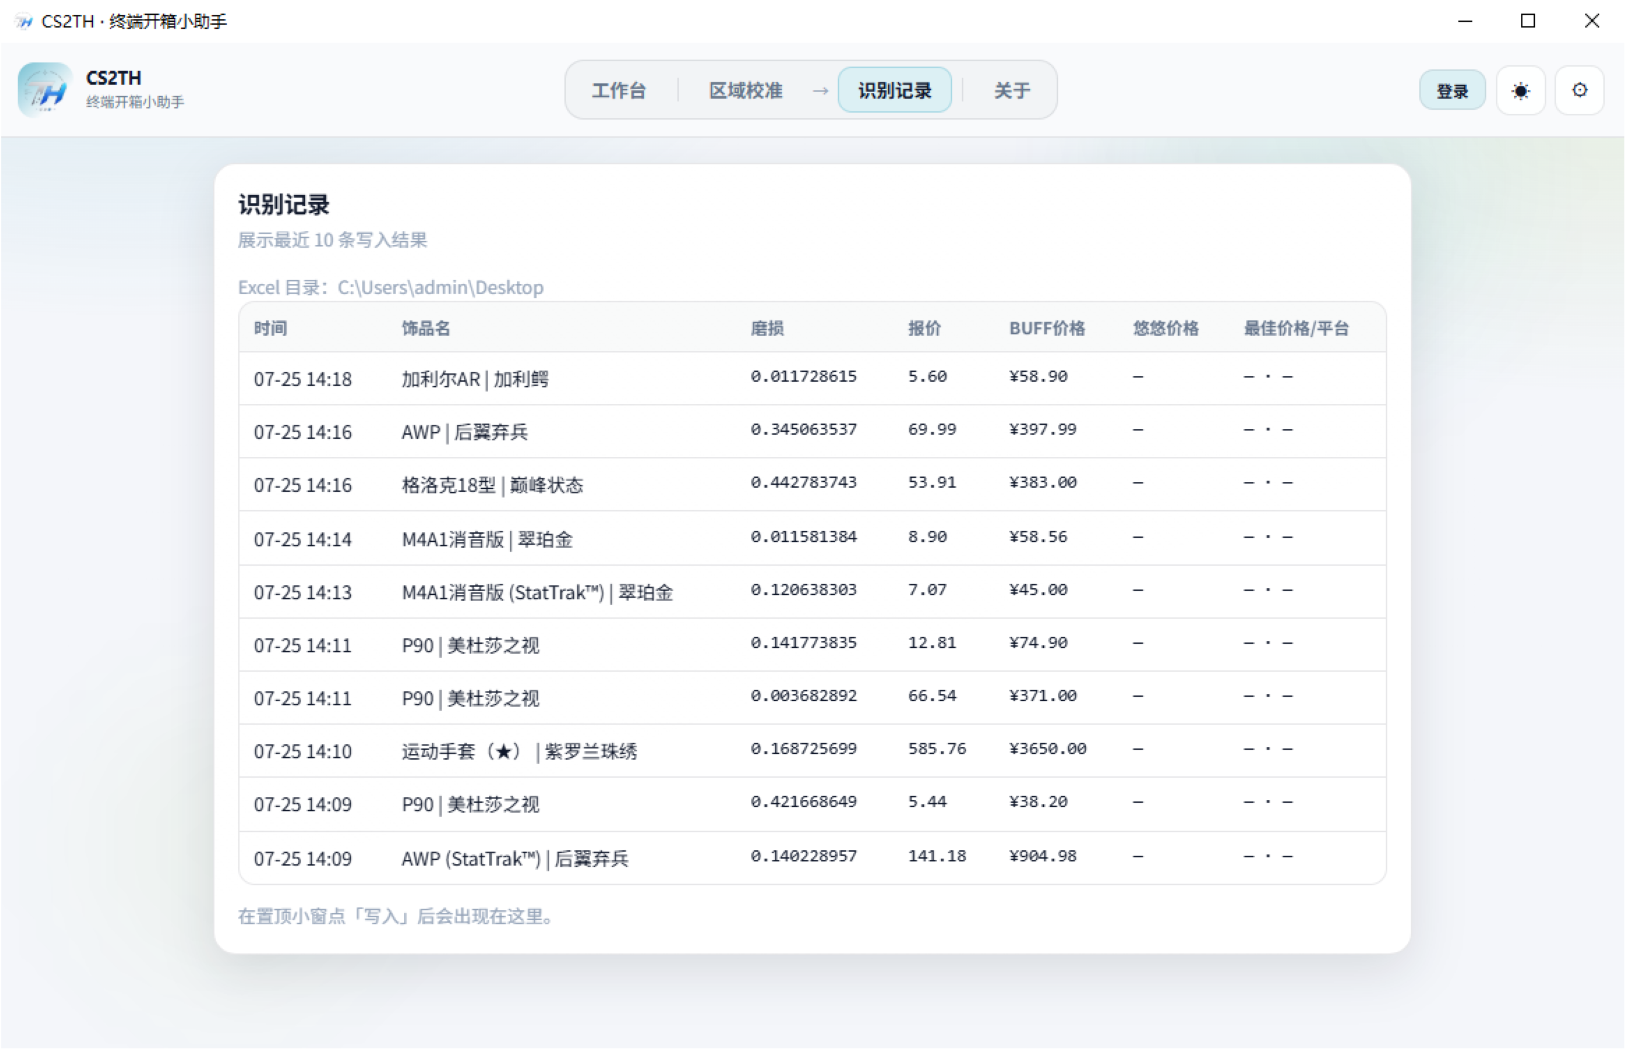Select the 识别记录 tab
The image size is (1626, 1050).
pyautogui.click(x=894, y=91)
